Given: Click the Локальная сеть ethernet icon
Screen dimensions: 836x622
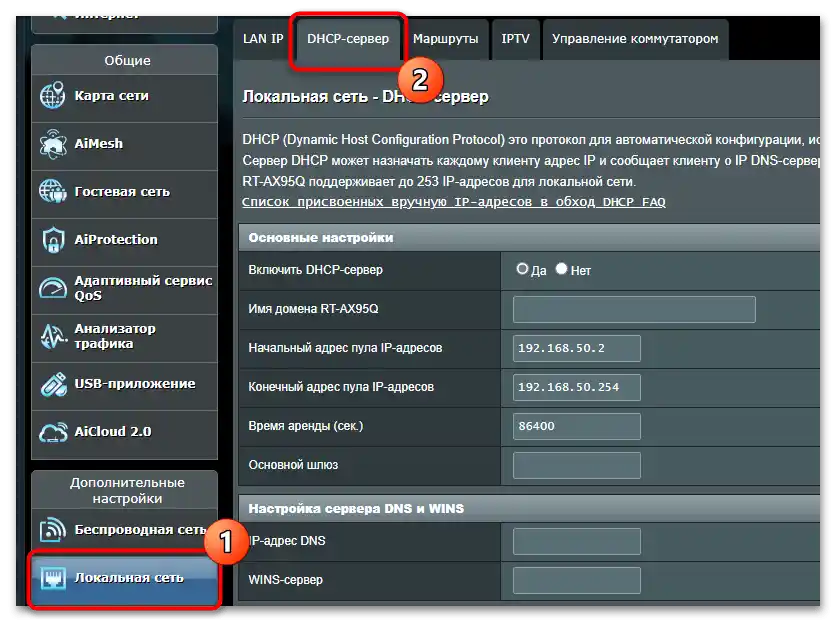Looking at the screenshot, I should click(x=52, y=578).
